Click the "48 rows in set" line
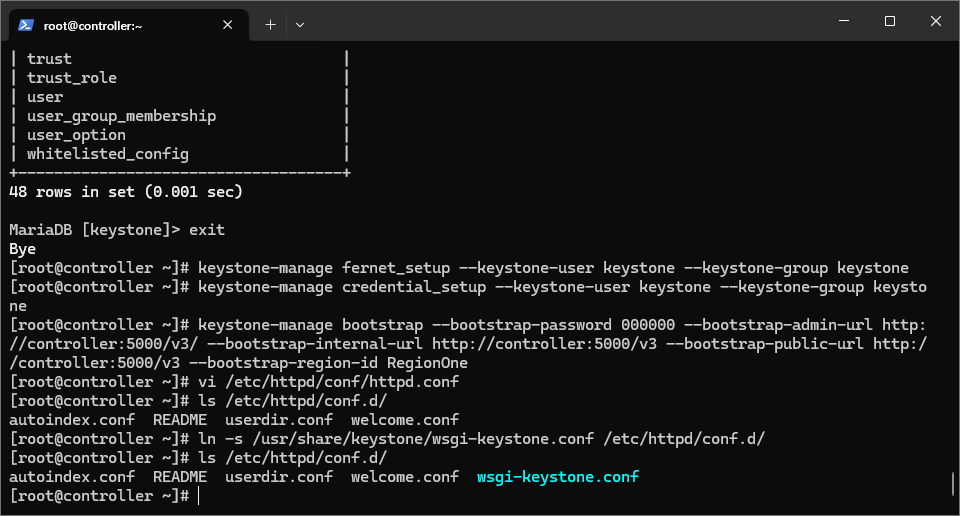 click(x=126, y=191)
